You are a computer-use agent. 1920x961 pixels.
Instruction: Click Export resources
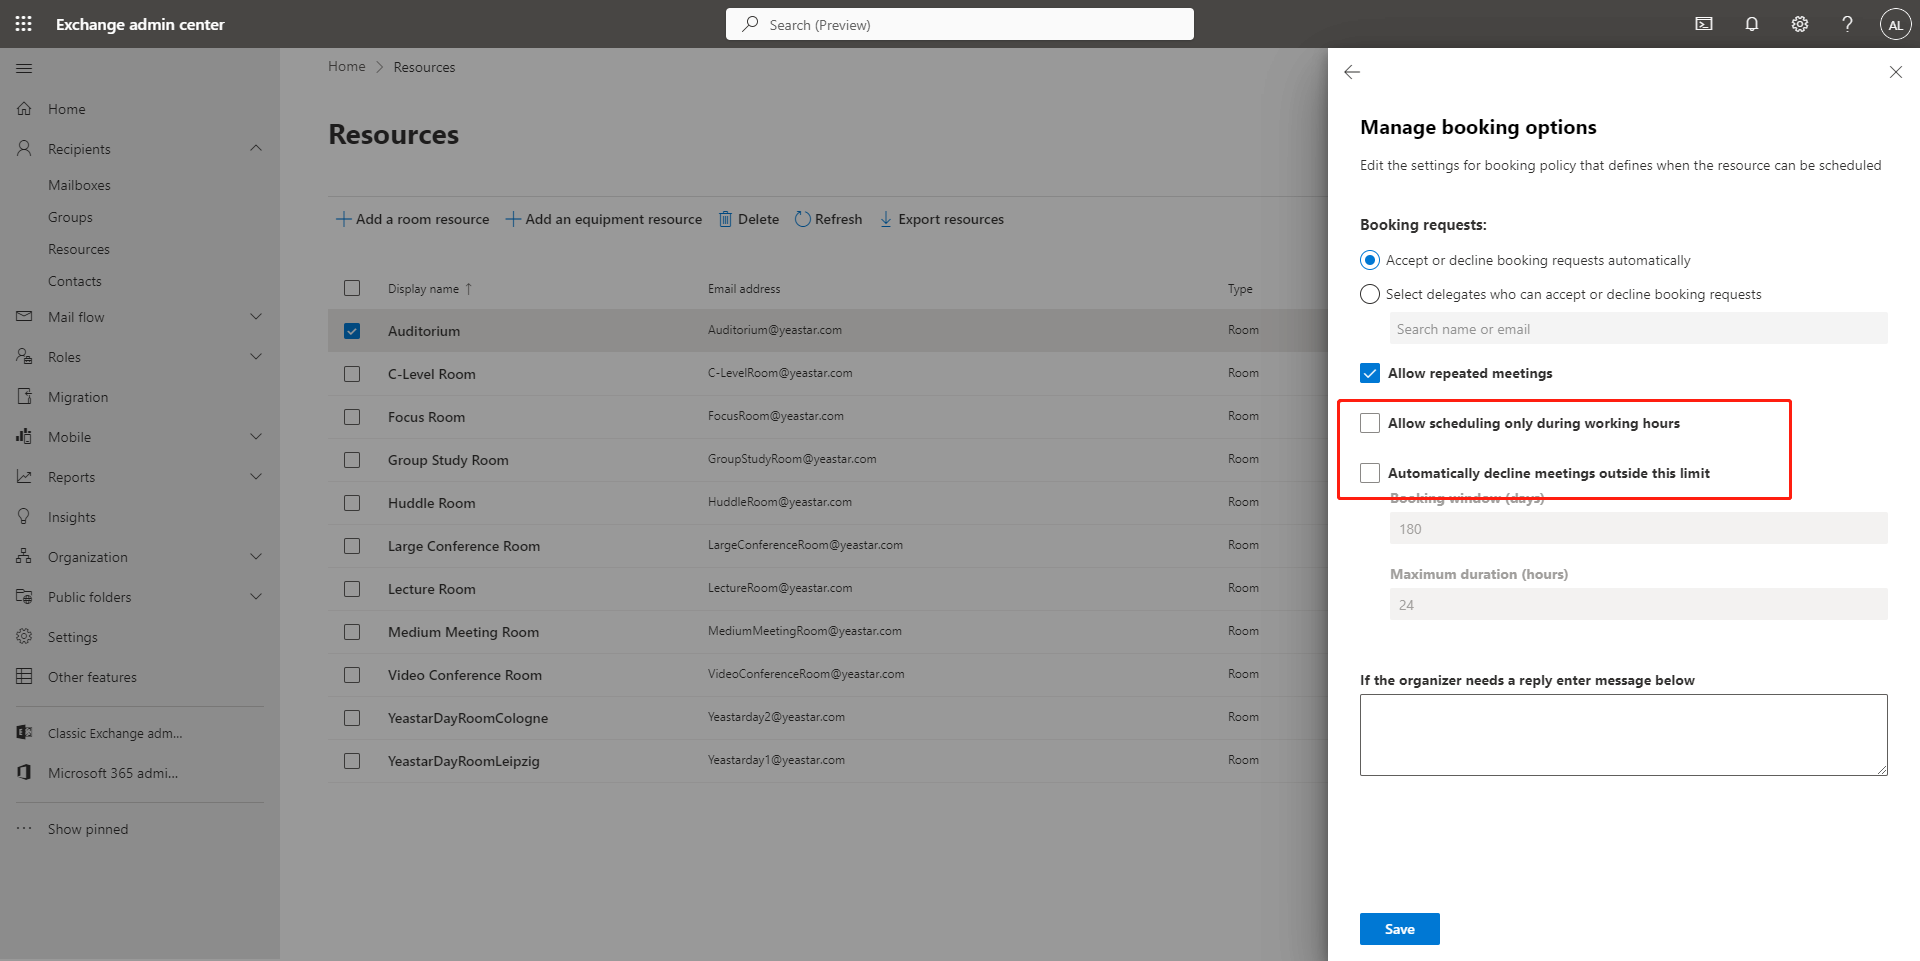pyautogui.click(x=941, y=219)
